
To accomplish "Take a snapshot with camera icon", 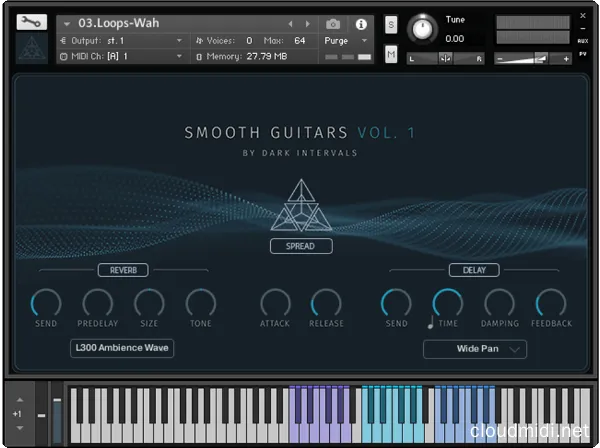I will click(333, 24).
